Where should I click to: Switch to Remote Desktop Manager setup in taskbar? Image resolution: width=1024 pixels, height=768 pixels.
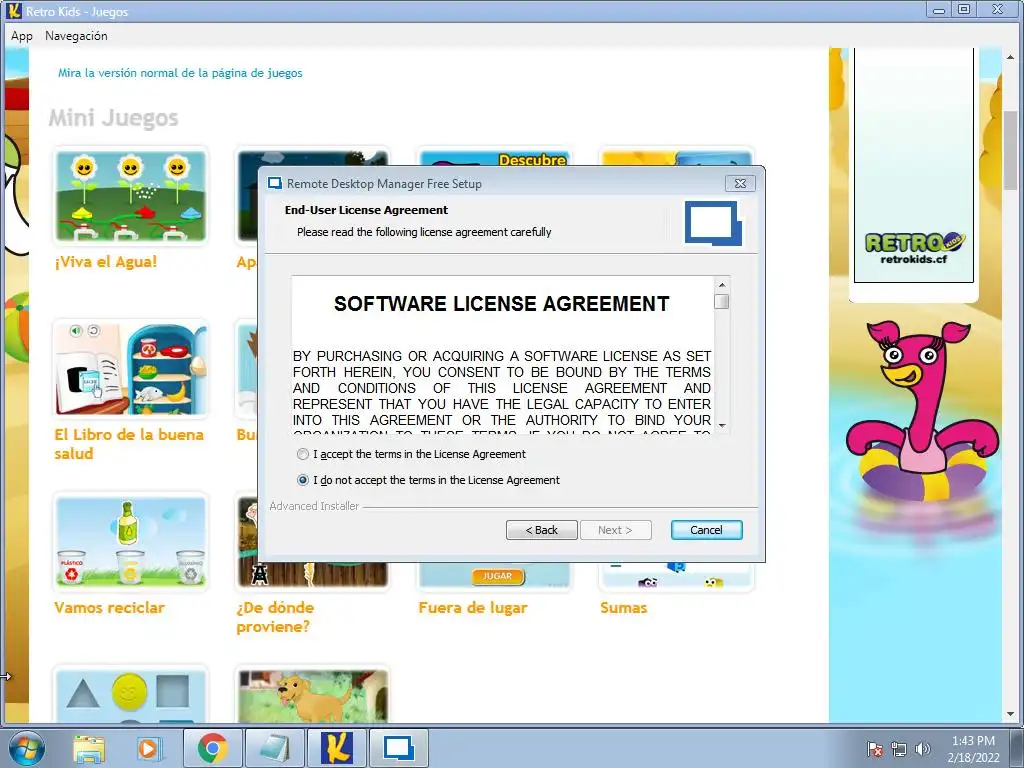(x=398, y=748)
